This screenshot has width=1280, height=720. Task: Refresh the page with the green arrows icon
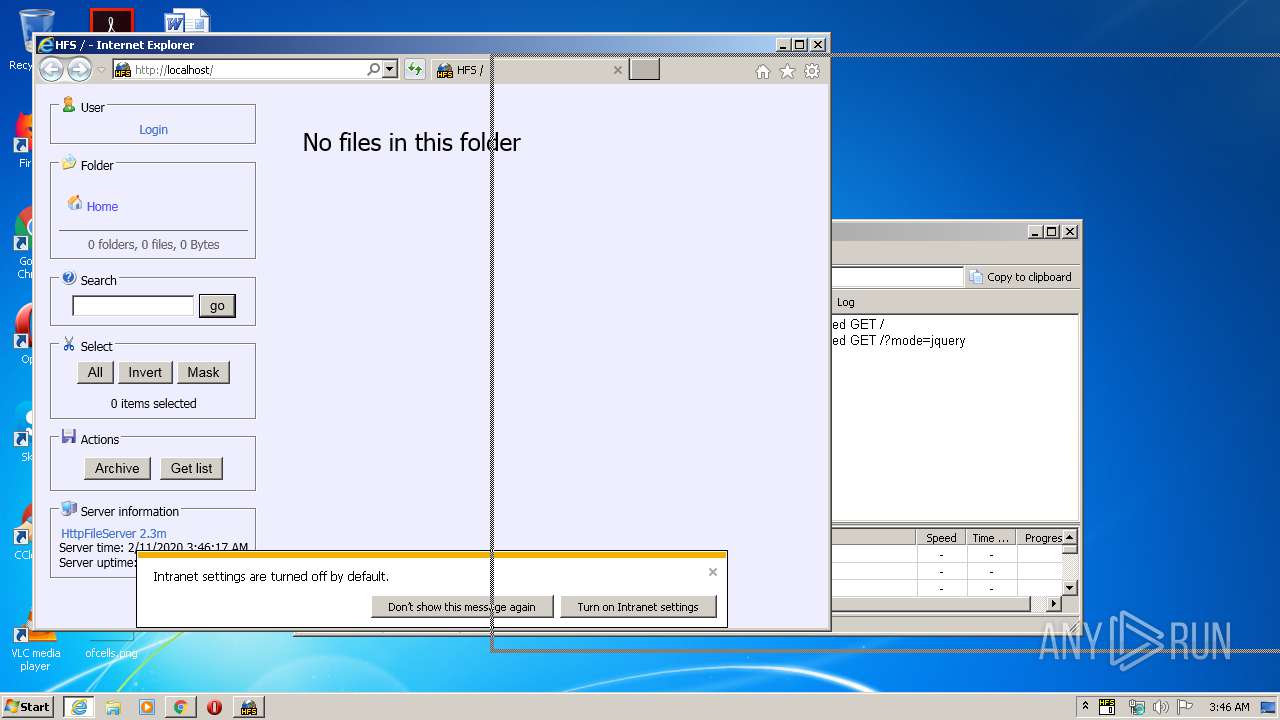coord(414,70)
